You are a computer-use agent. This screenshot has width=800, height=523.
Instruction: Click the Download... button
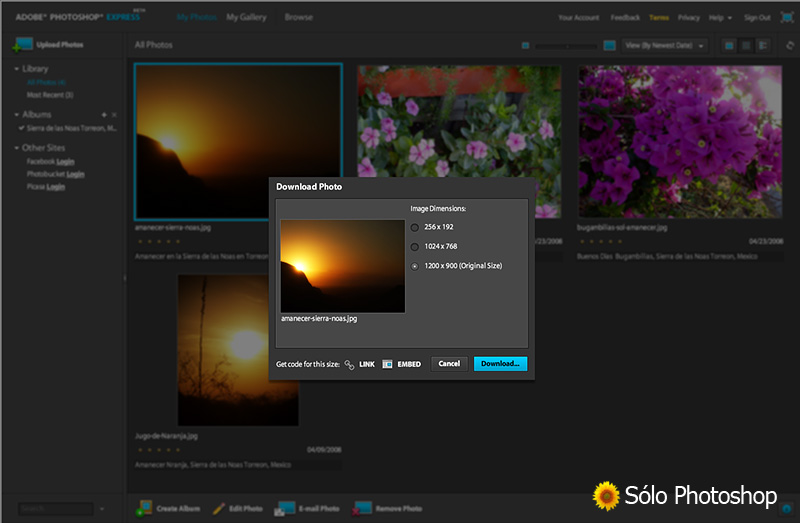500,364
